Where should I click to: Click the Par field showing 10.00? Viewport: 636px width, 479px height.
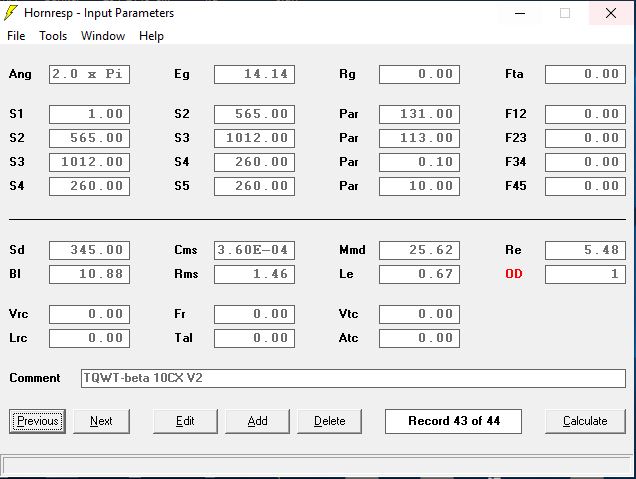pos(419,186)
